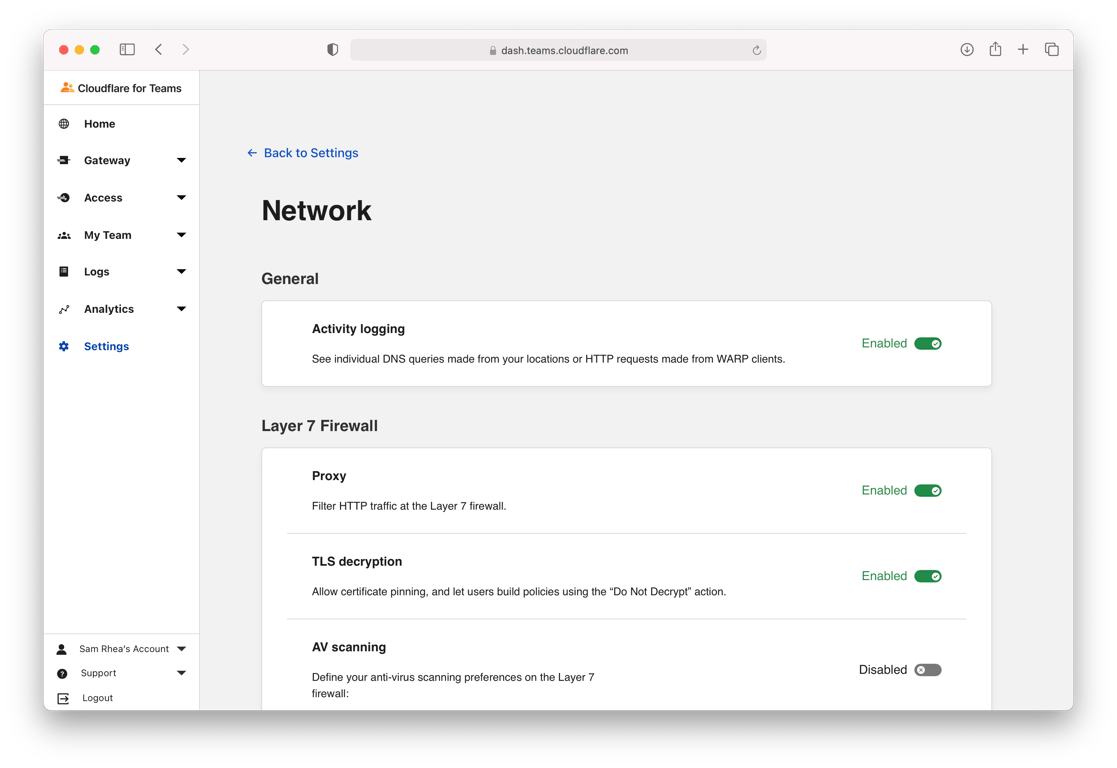Viewport: 1117px width, 768px height.
Task: Click the Safari share icon
Action: point(995,48)
